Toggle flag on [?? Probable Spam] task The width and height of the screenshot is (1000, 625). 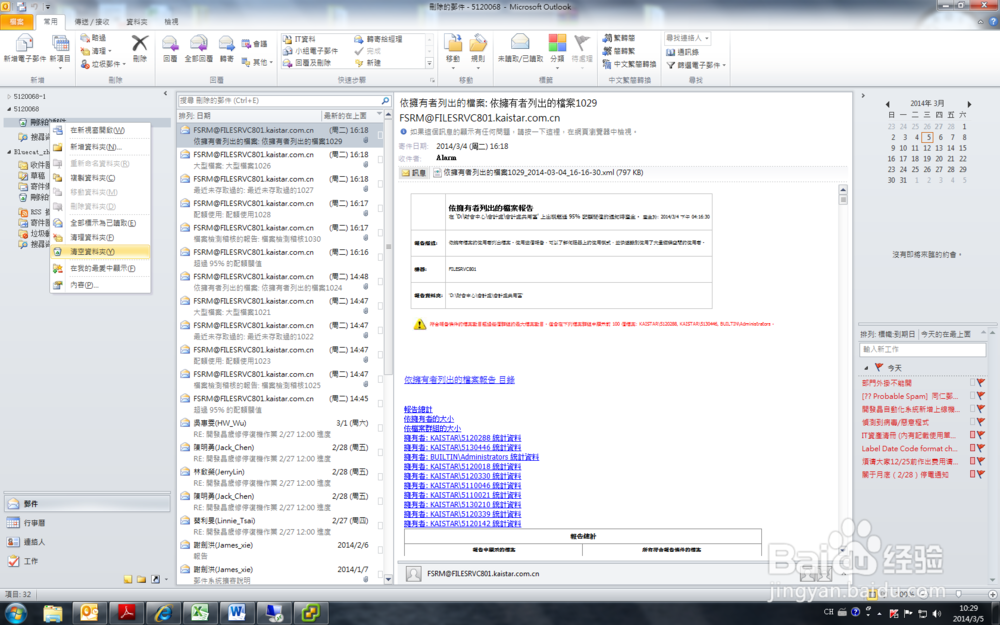[x=981, y=396]
